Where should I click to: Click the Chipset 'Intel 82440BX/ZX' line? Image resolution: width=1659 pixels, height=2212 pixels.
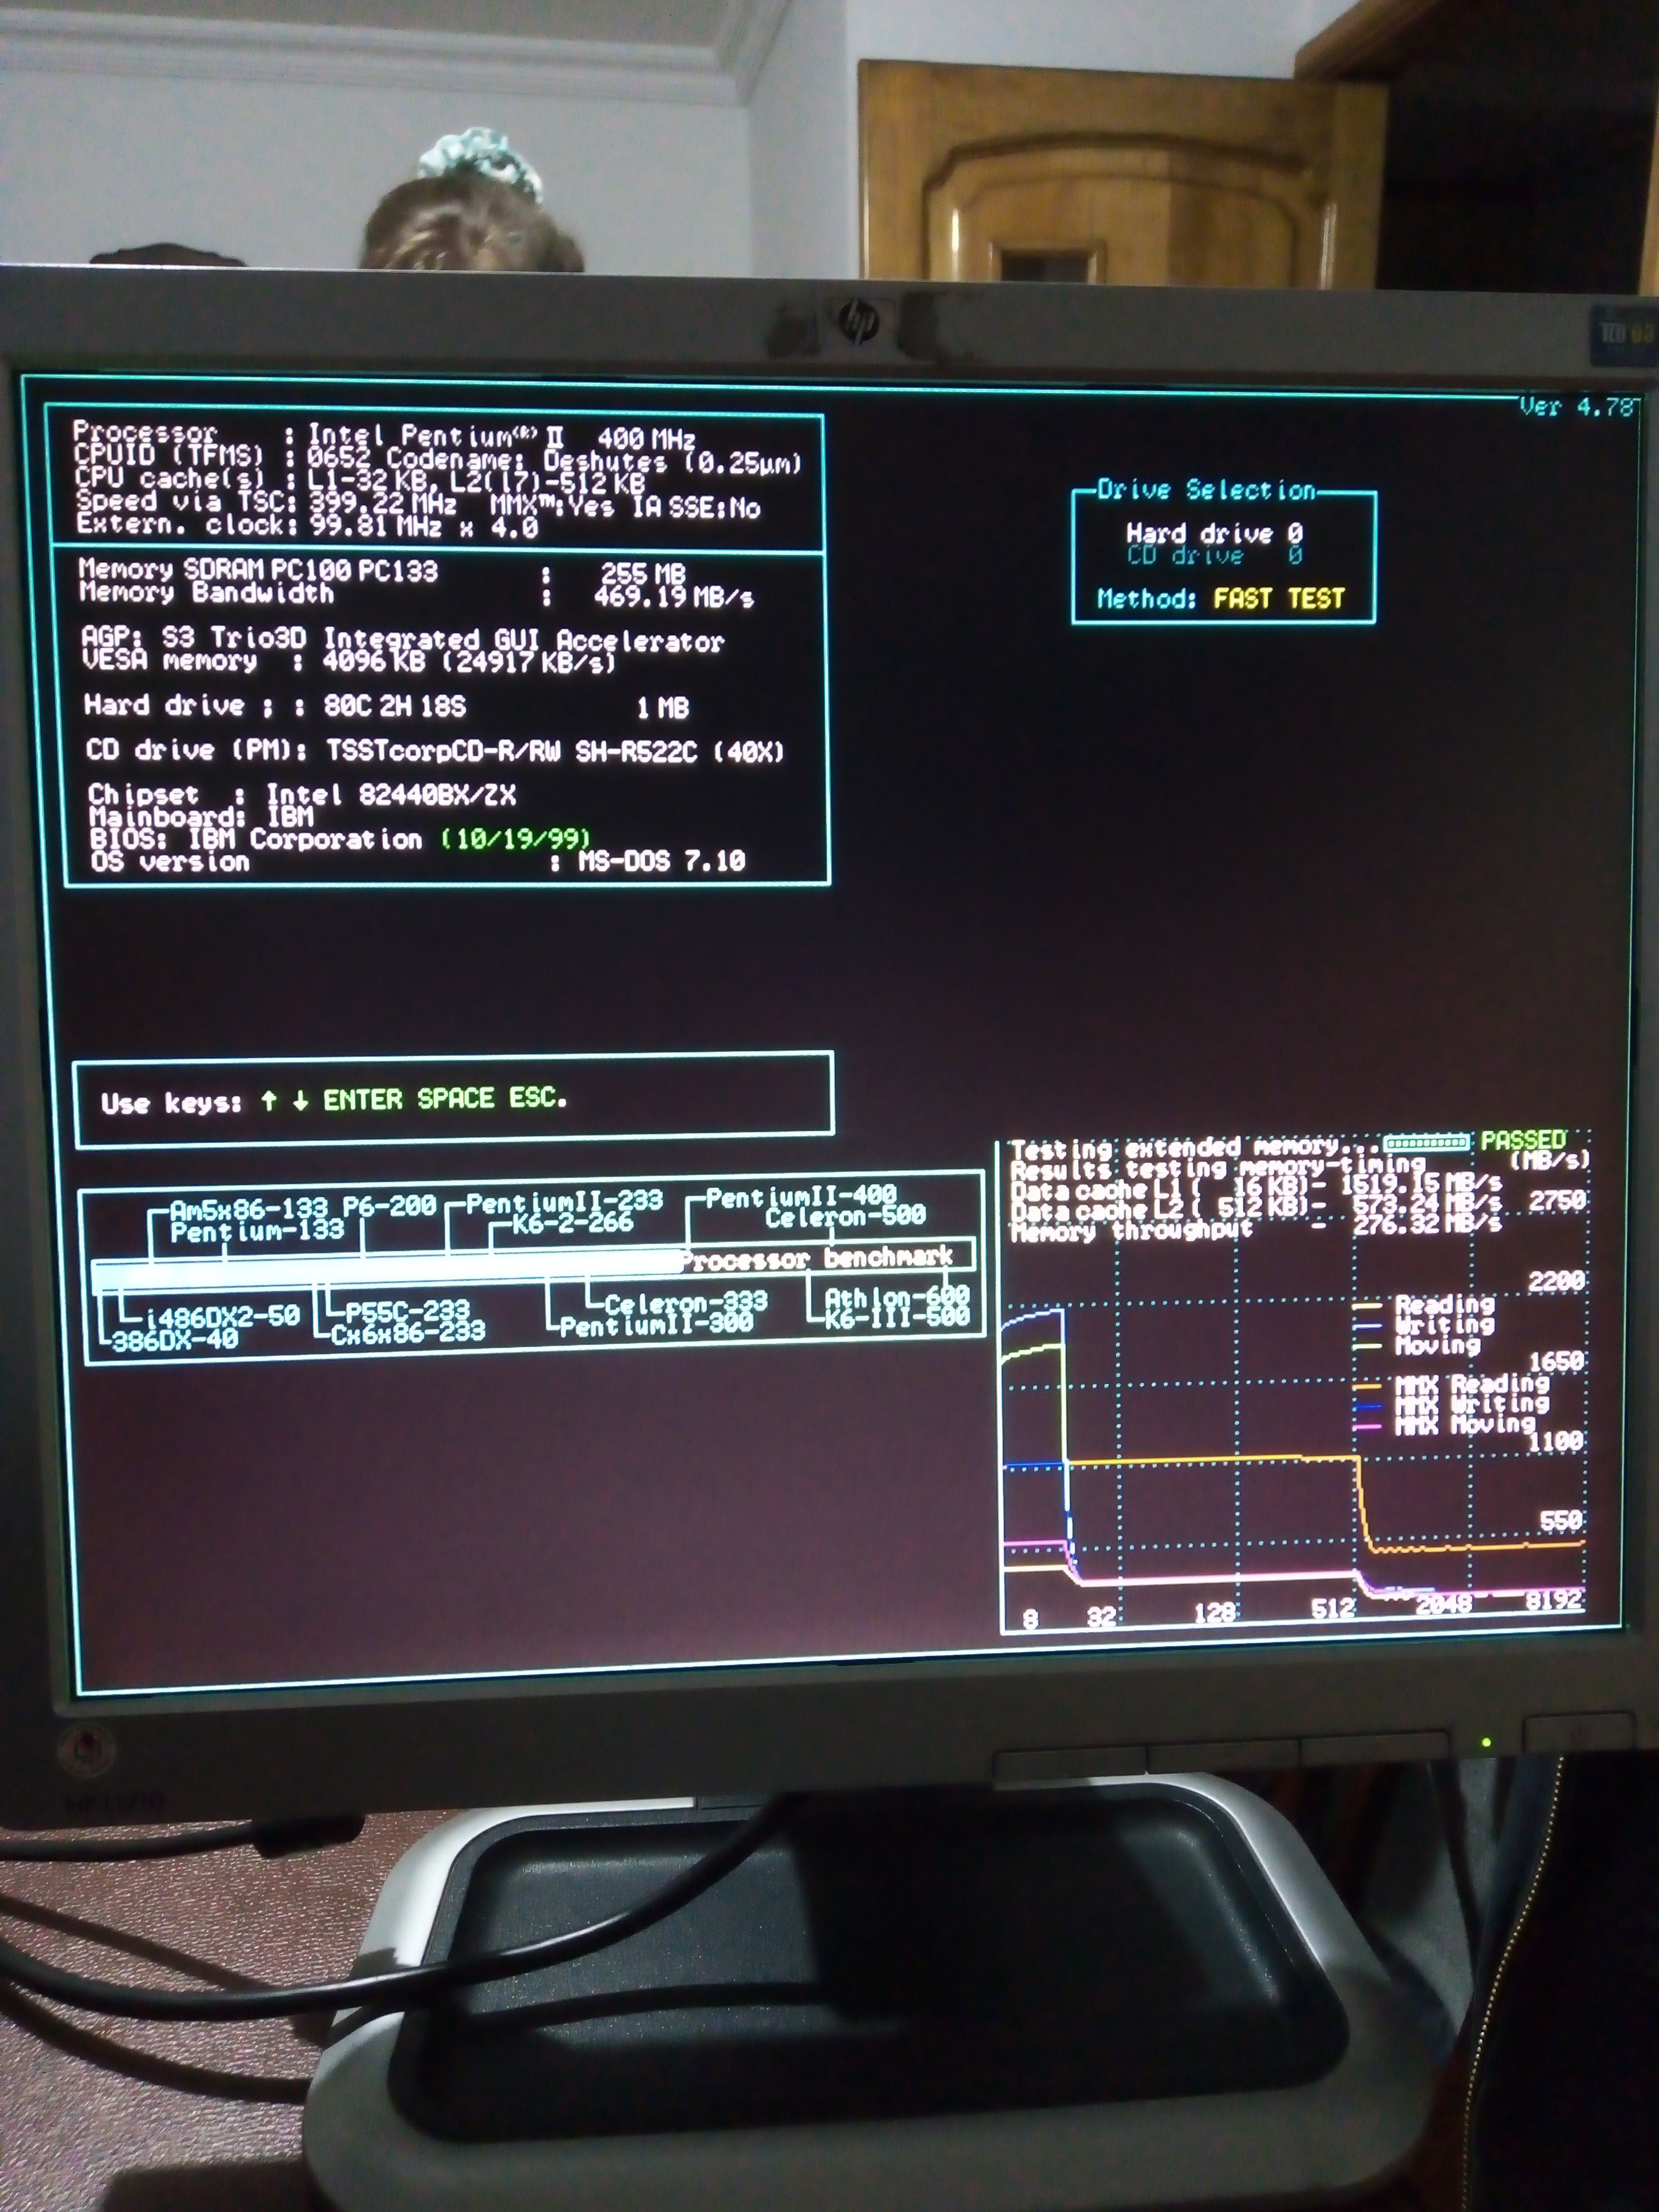pyautogui.click(x=302, y=795)
